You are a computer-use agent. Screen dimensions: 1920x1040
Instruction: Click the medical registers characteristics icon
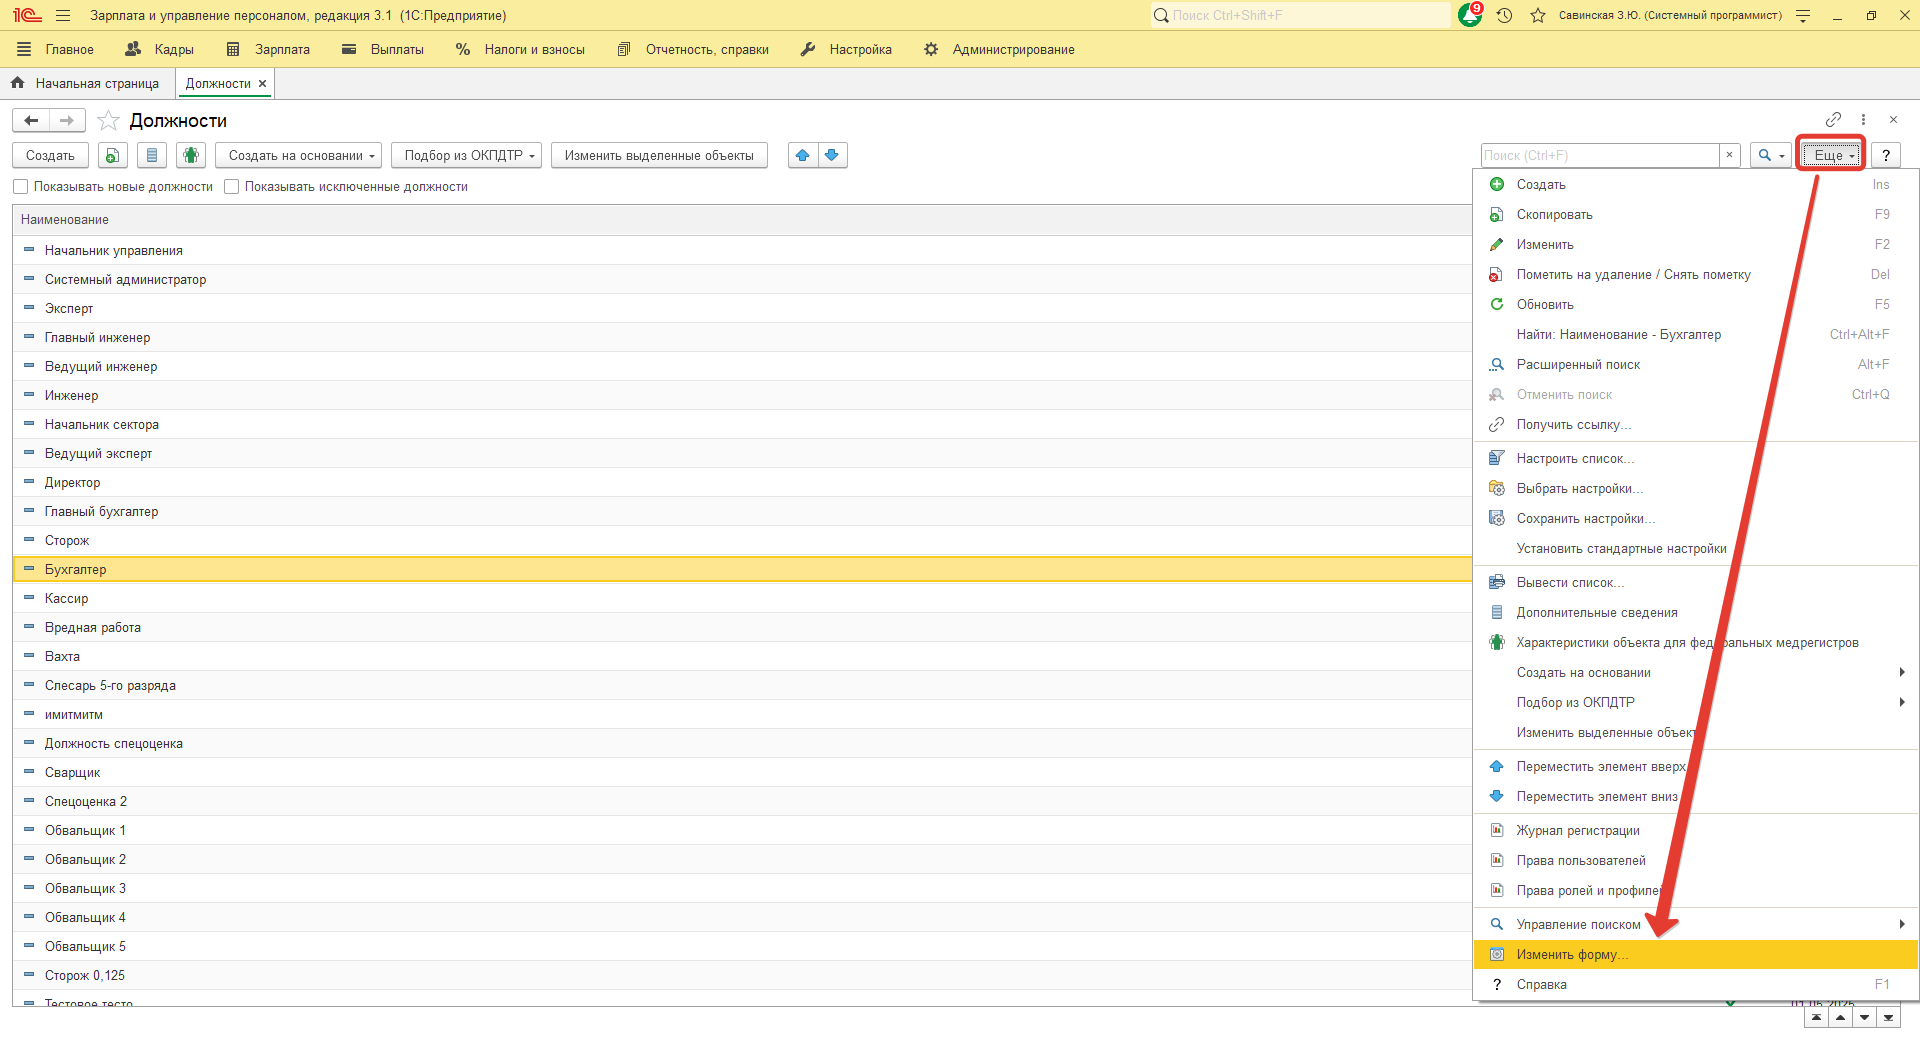pyautogui.click(x=191, y=155)
